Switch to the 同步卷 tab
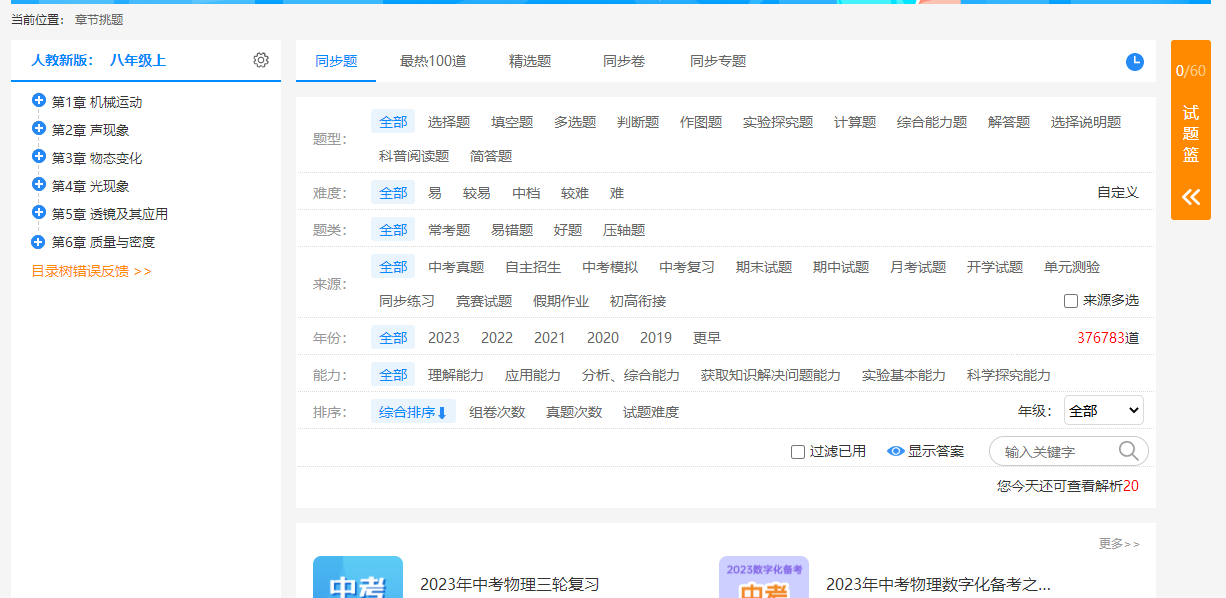Viewport: 1226px width, 598px height. (x=624, y=61)
